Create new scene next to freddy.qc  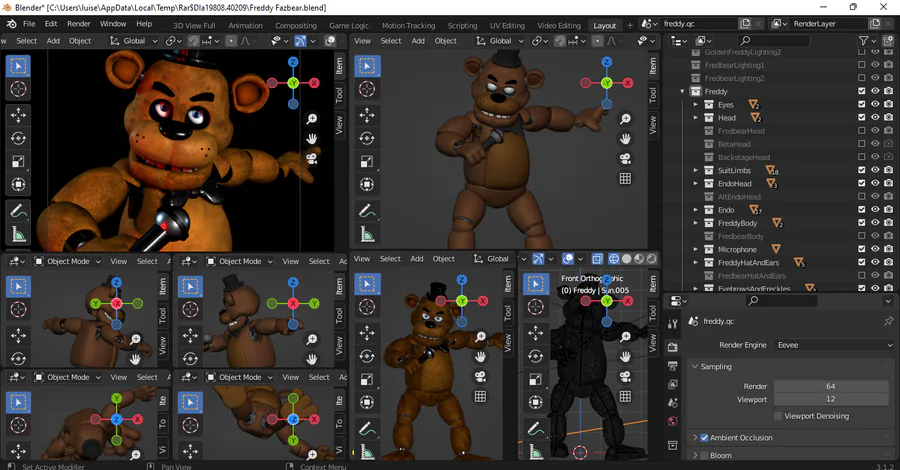tap(745, 24)
